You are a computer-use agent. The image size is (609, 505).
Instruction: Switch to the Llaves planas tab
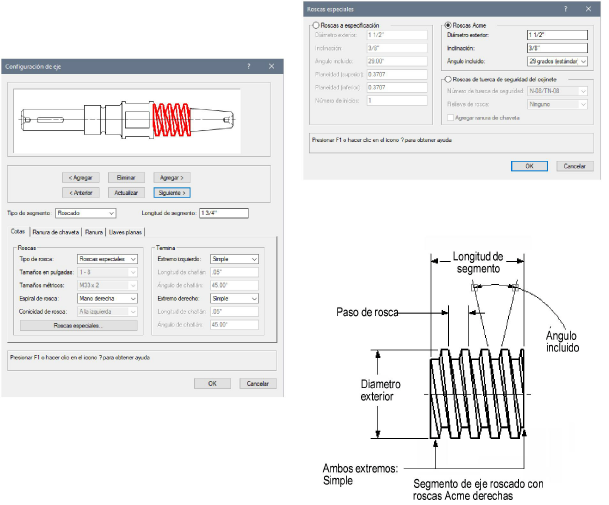pos(125,232)
